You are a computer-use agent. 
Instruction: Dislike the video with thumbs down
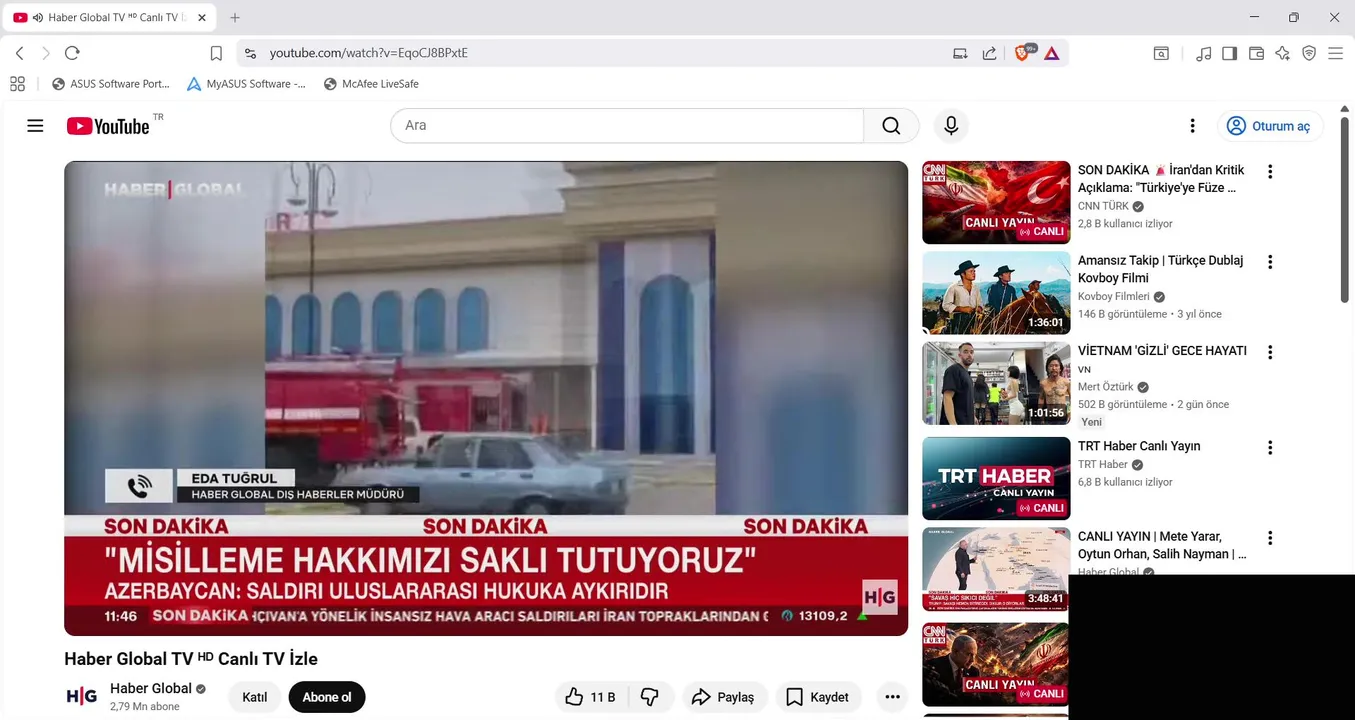[650, 697]
